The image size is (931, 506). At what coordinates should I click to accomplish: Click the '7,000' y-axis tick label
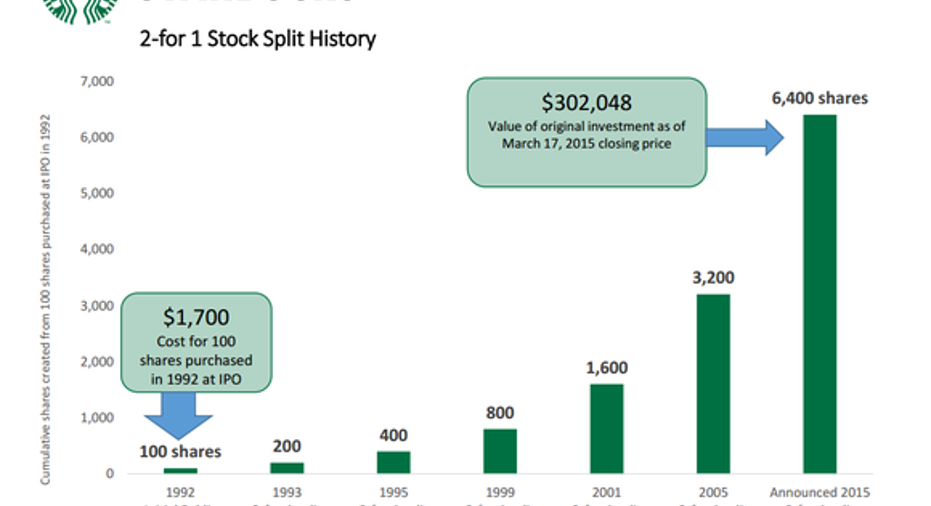click(97, 81)
